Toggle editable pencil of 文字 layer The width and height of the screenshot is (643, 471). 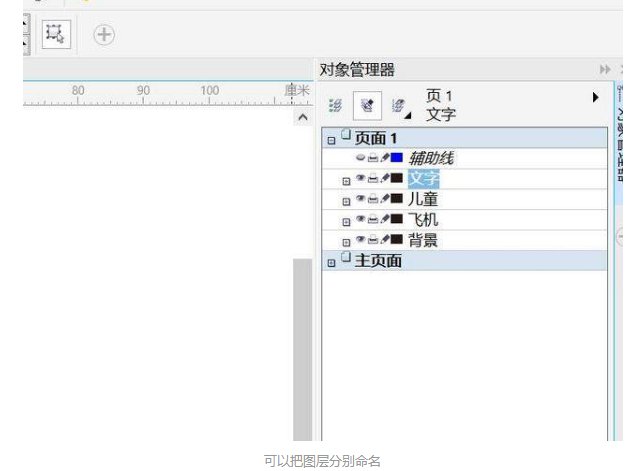[385, 178]
